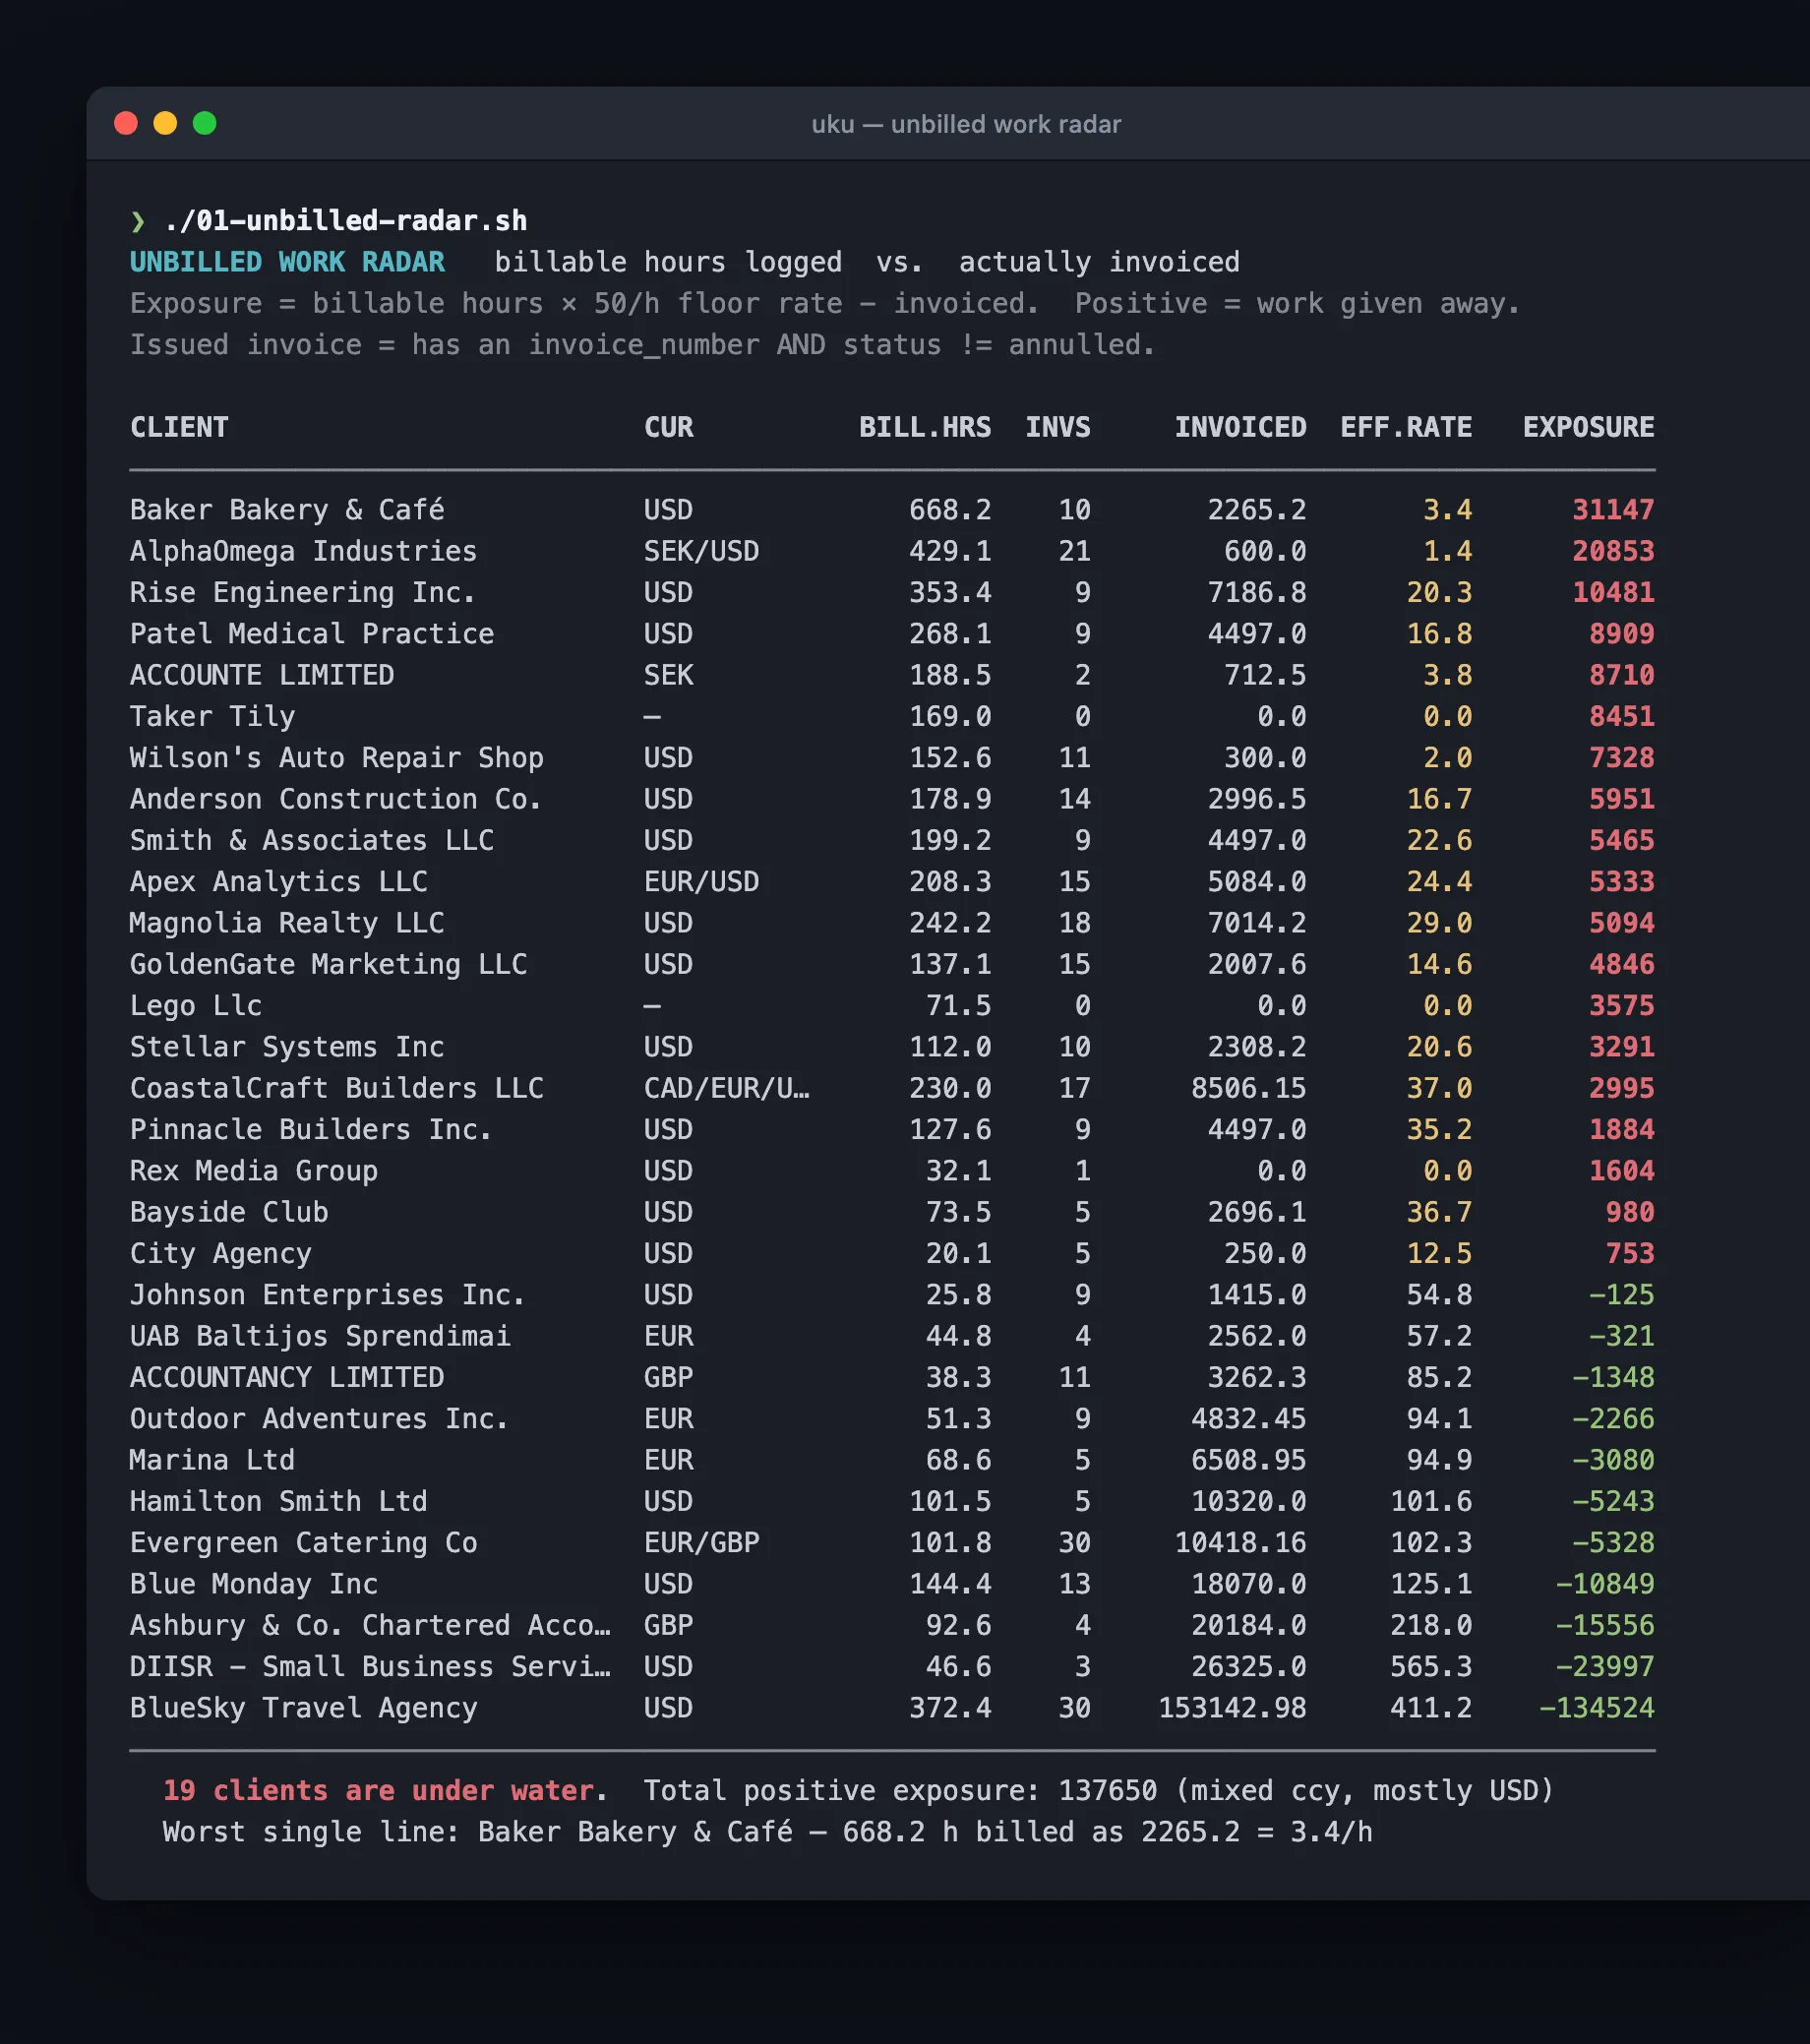Click 'Bayside Club' client name
Viewport: 1810px width, 2044px height.
(229, 1212)
